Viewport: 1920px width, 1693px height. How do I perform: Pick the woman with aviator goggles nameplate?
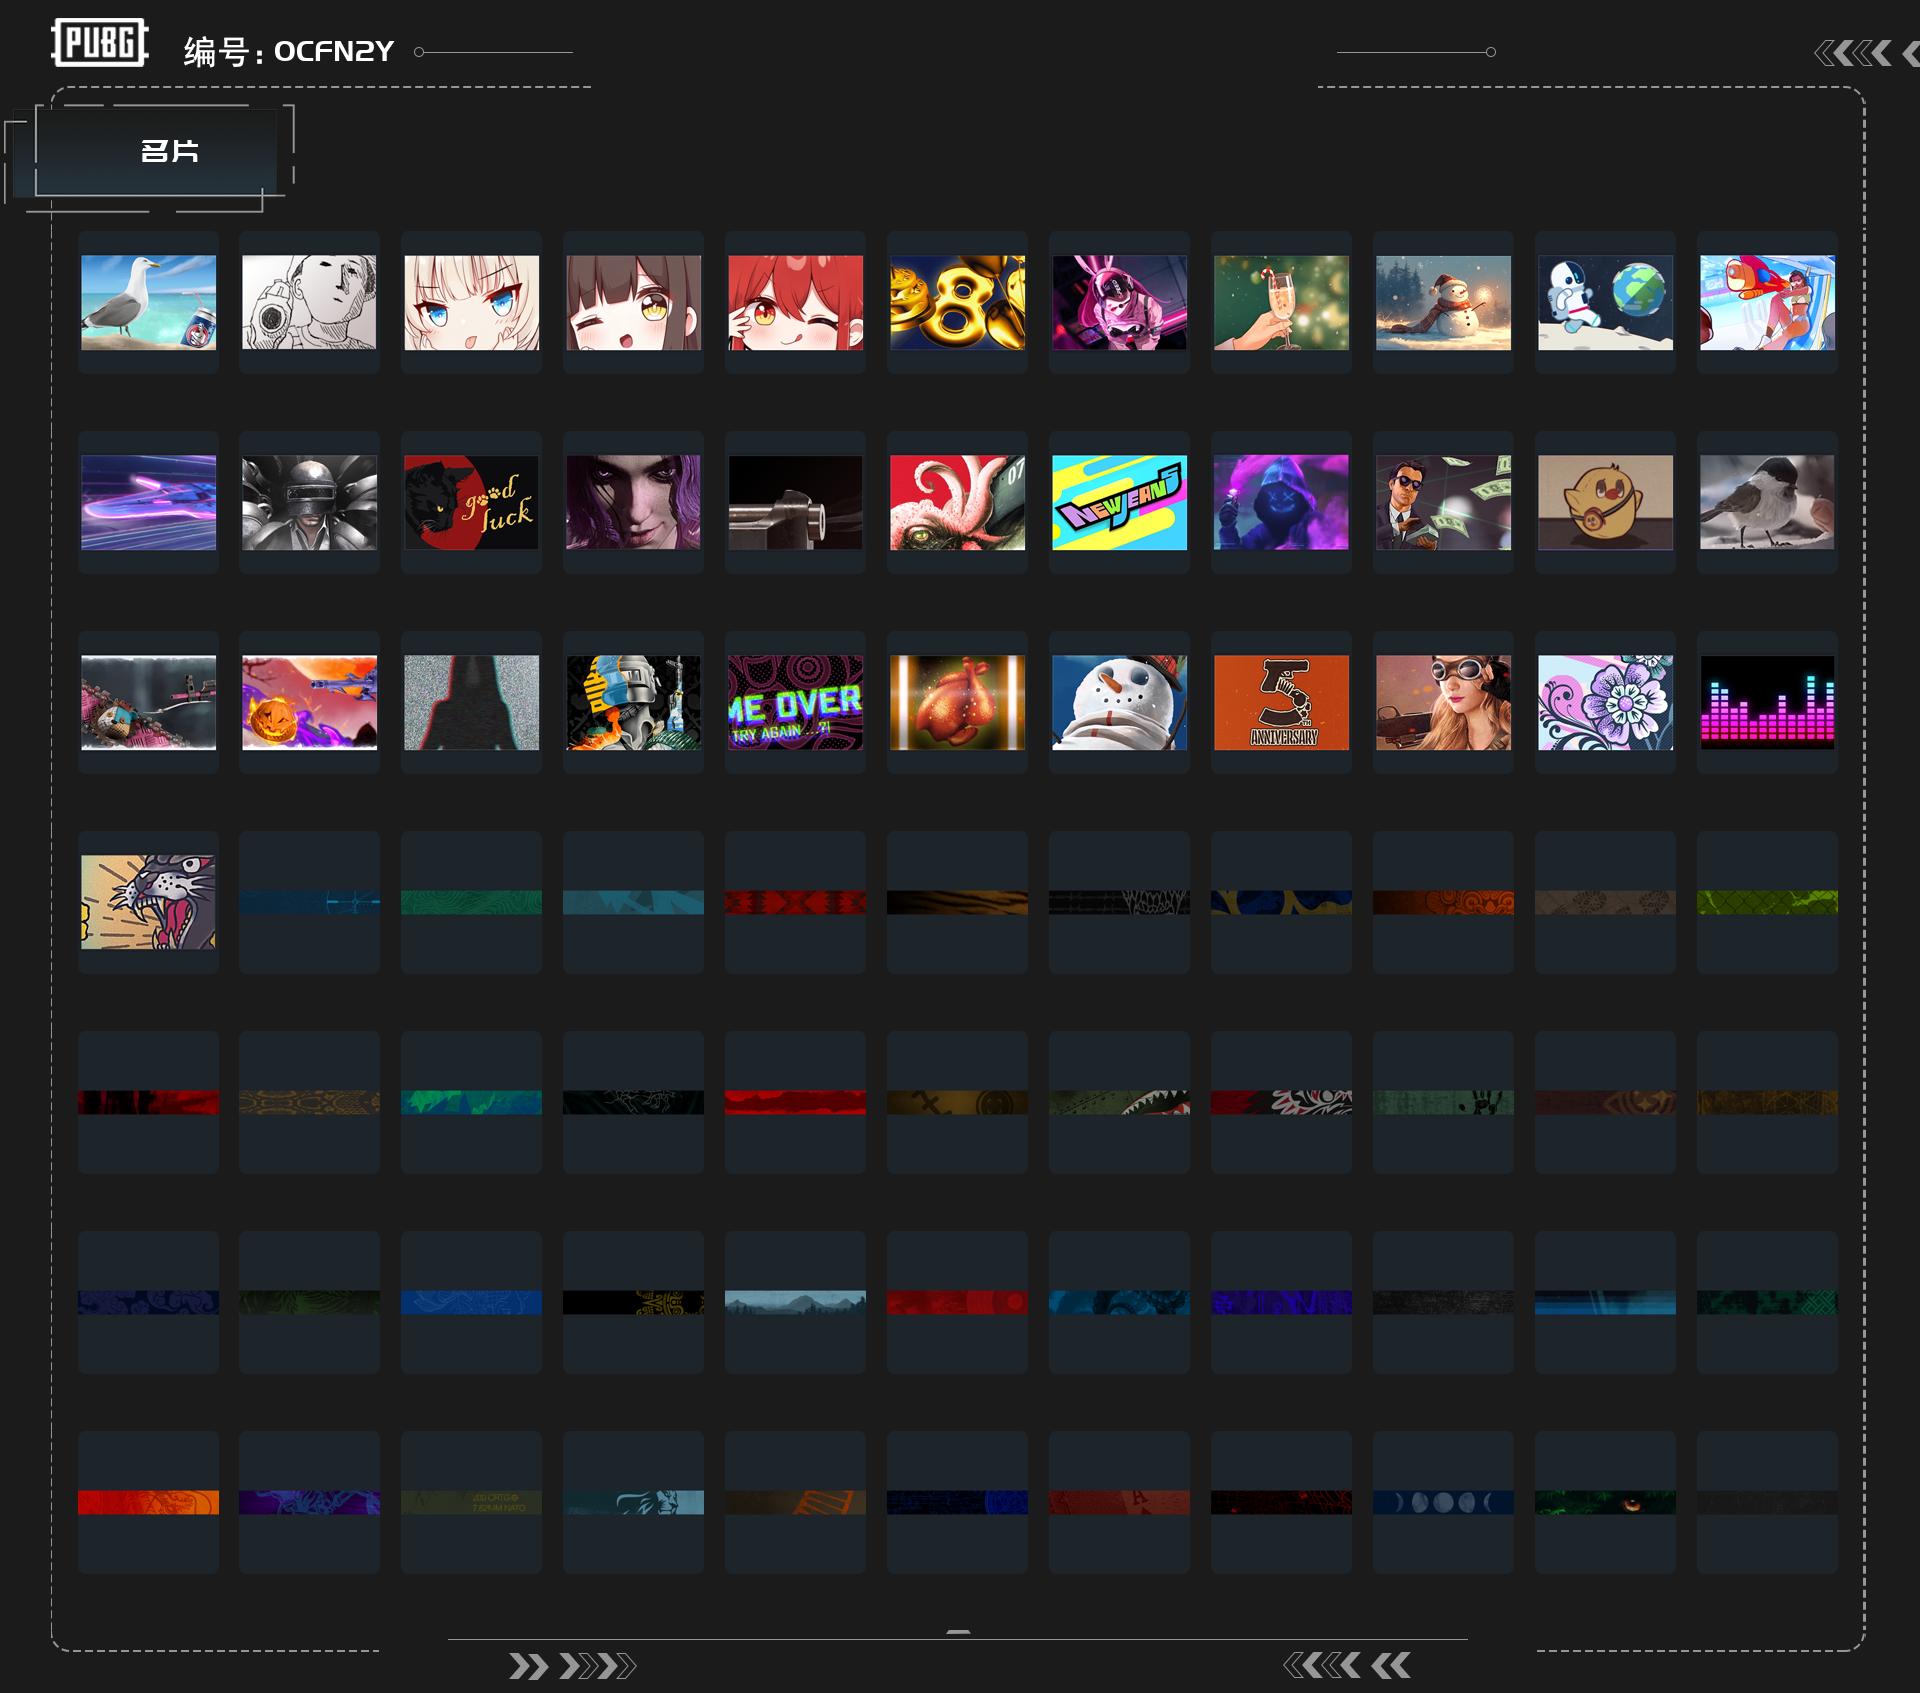[x=1444, y=702]
